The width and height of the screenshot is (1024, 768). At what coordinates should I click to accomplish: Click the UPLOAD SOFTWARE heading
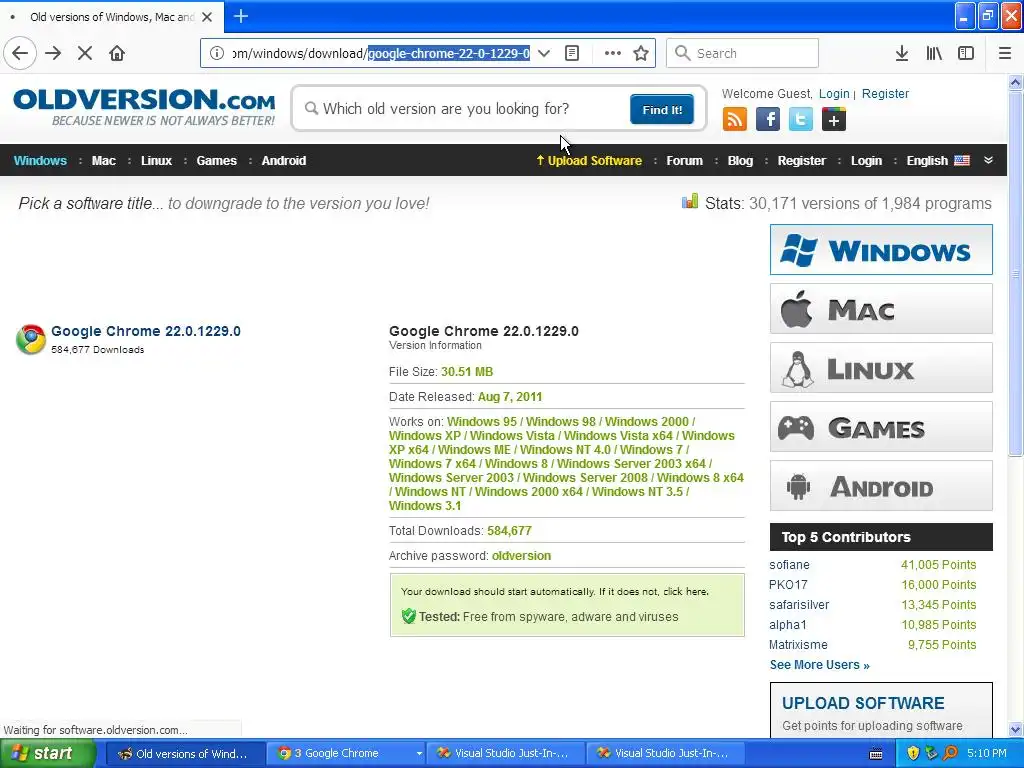(x=863, y=703)
